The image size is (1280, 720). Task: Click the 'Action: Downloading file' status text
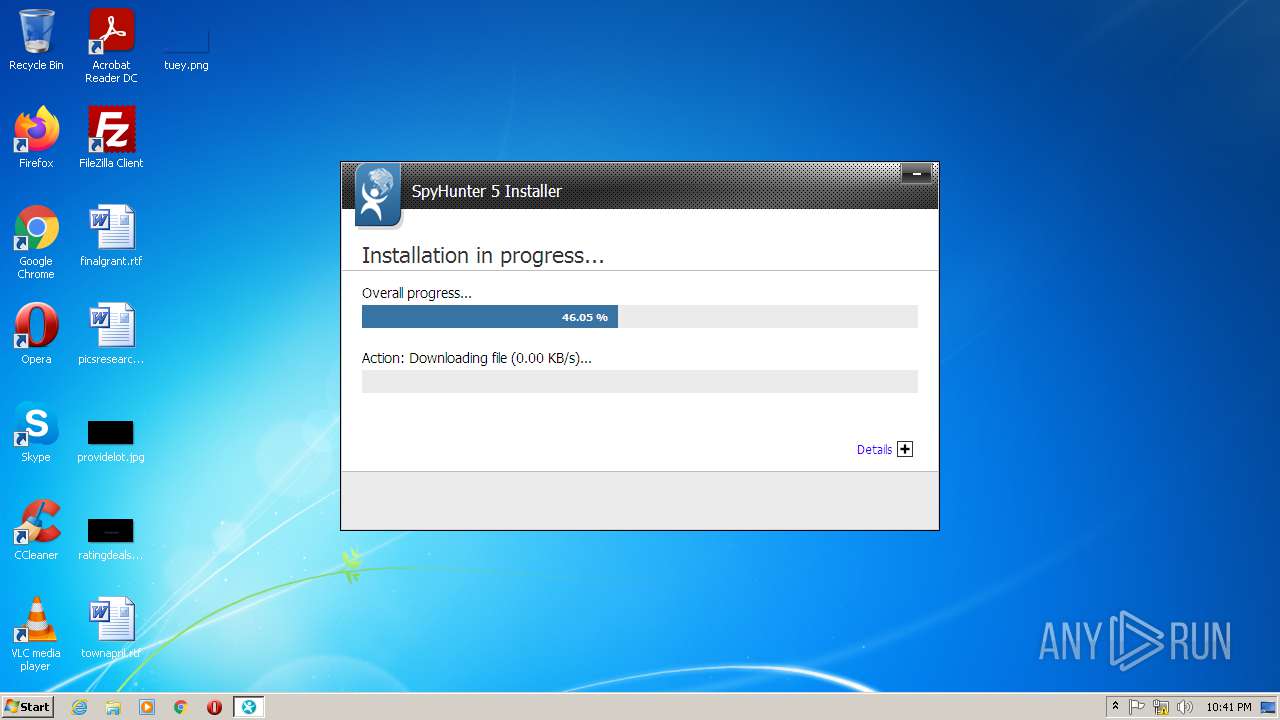(x=477, y=358)
